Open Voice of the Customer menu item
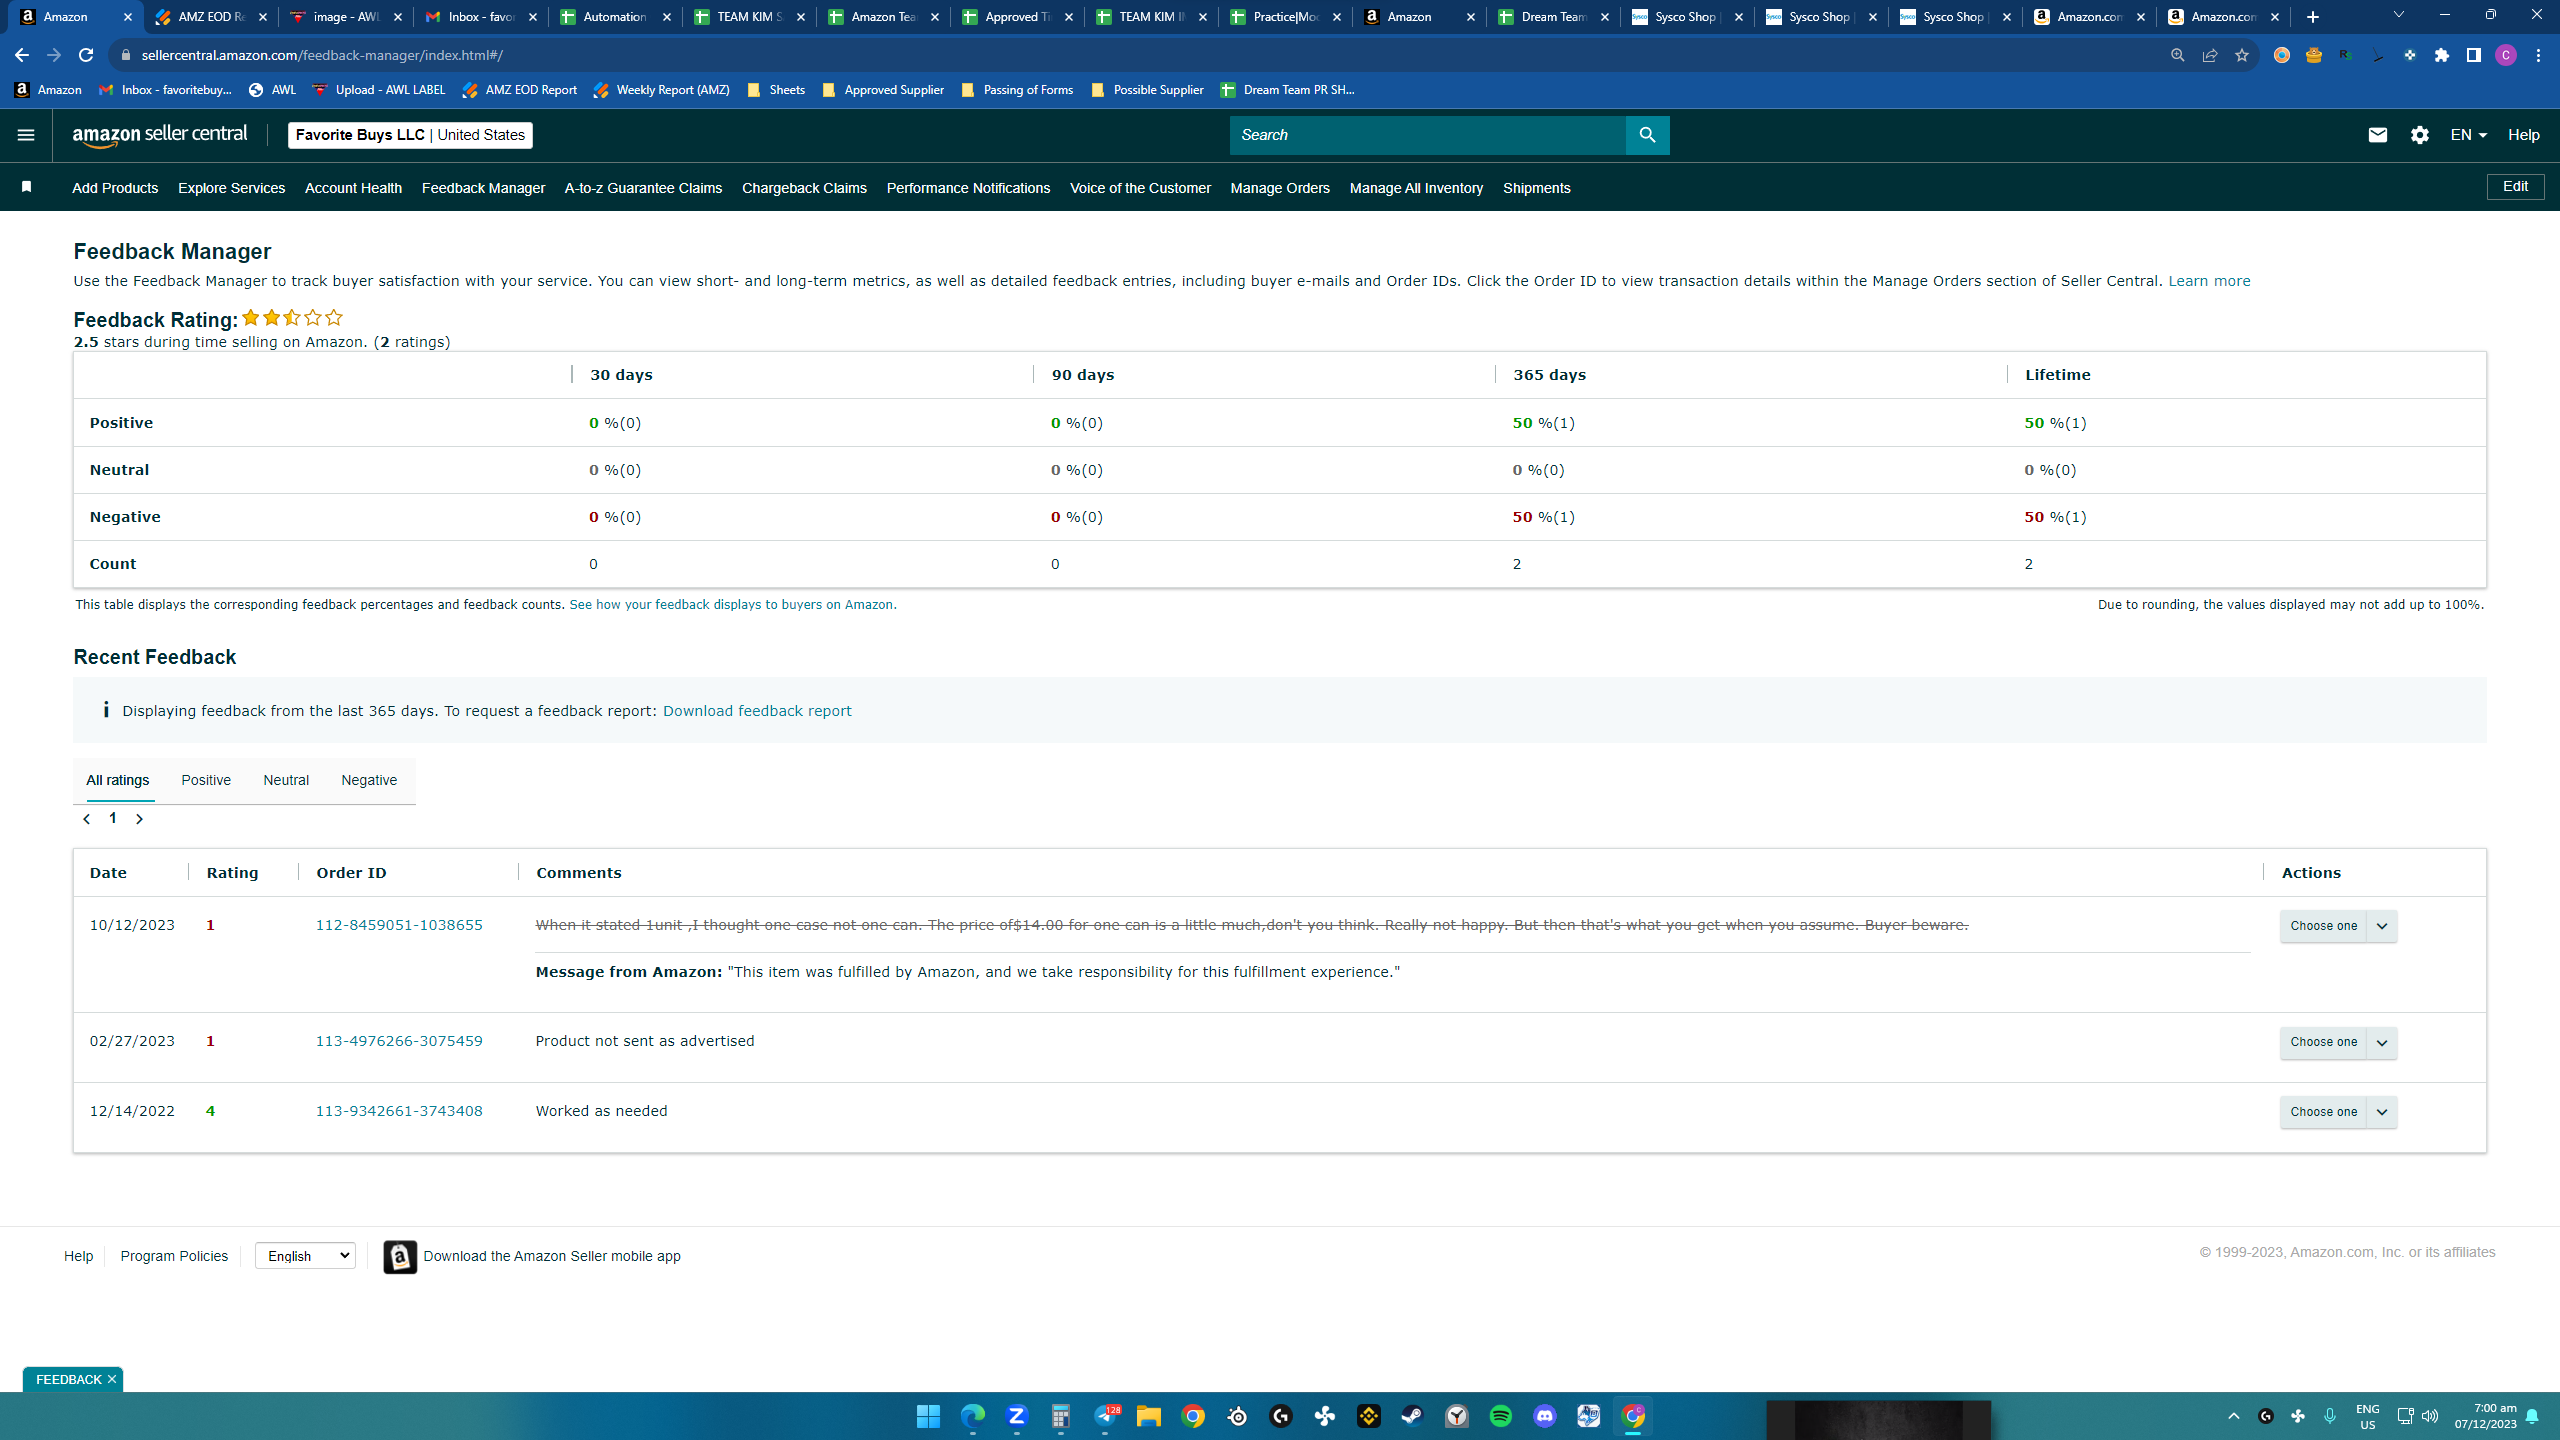2560x1440 pixels. click(1140, 188)
